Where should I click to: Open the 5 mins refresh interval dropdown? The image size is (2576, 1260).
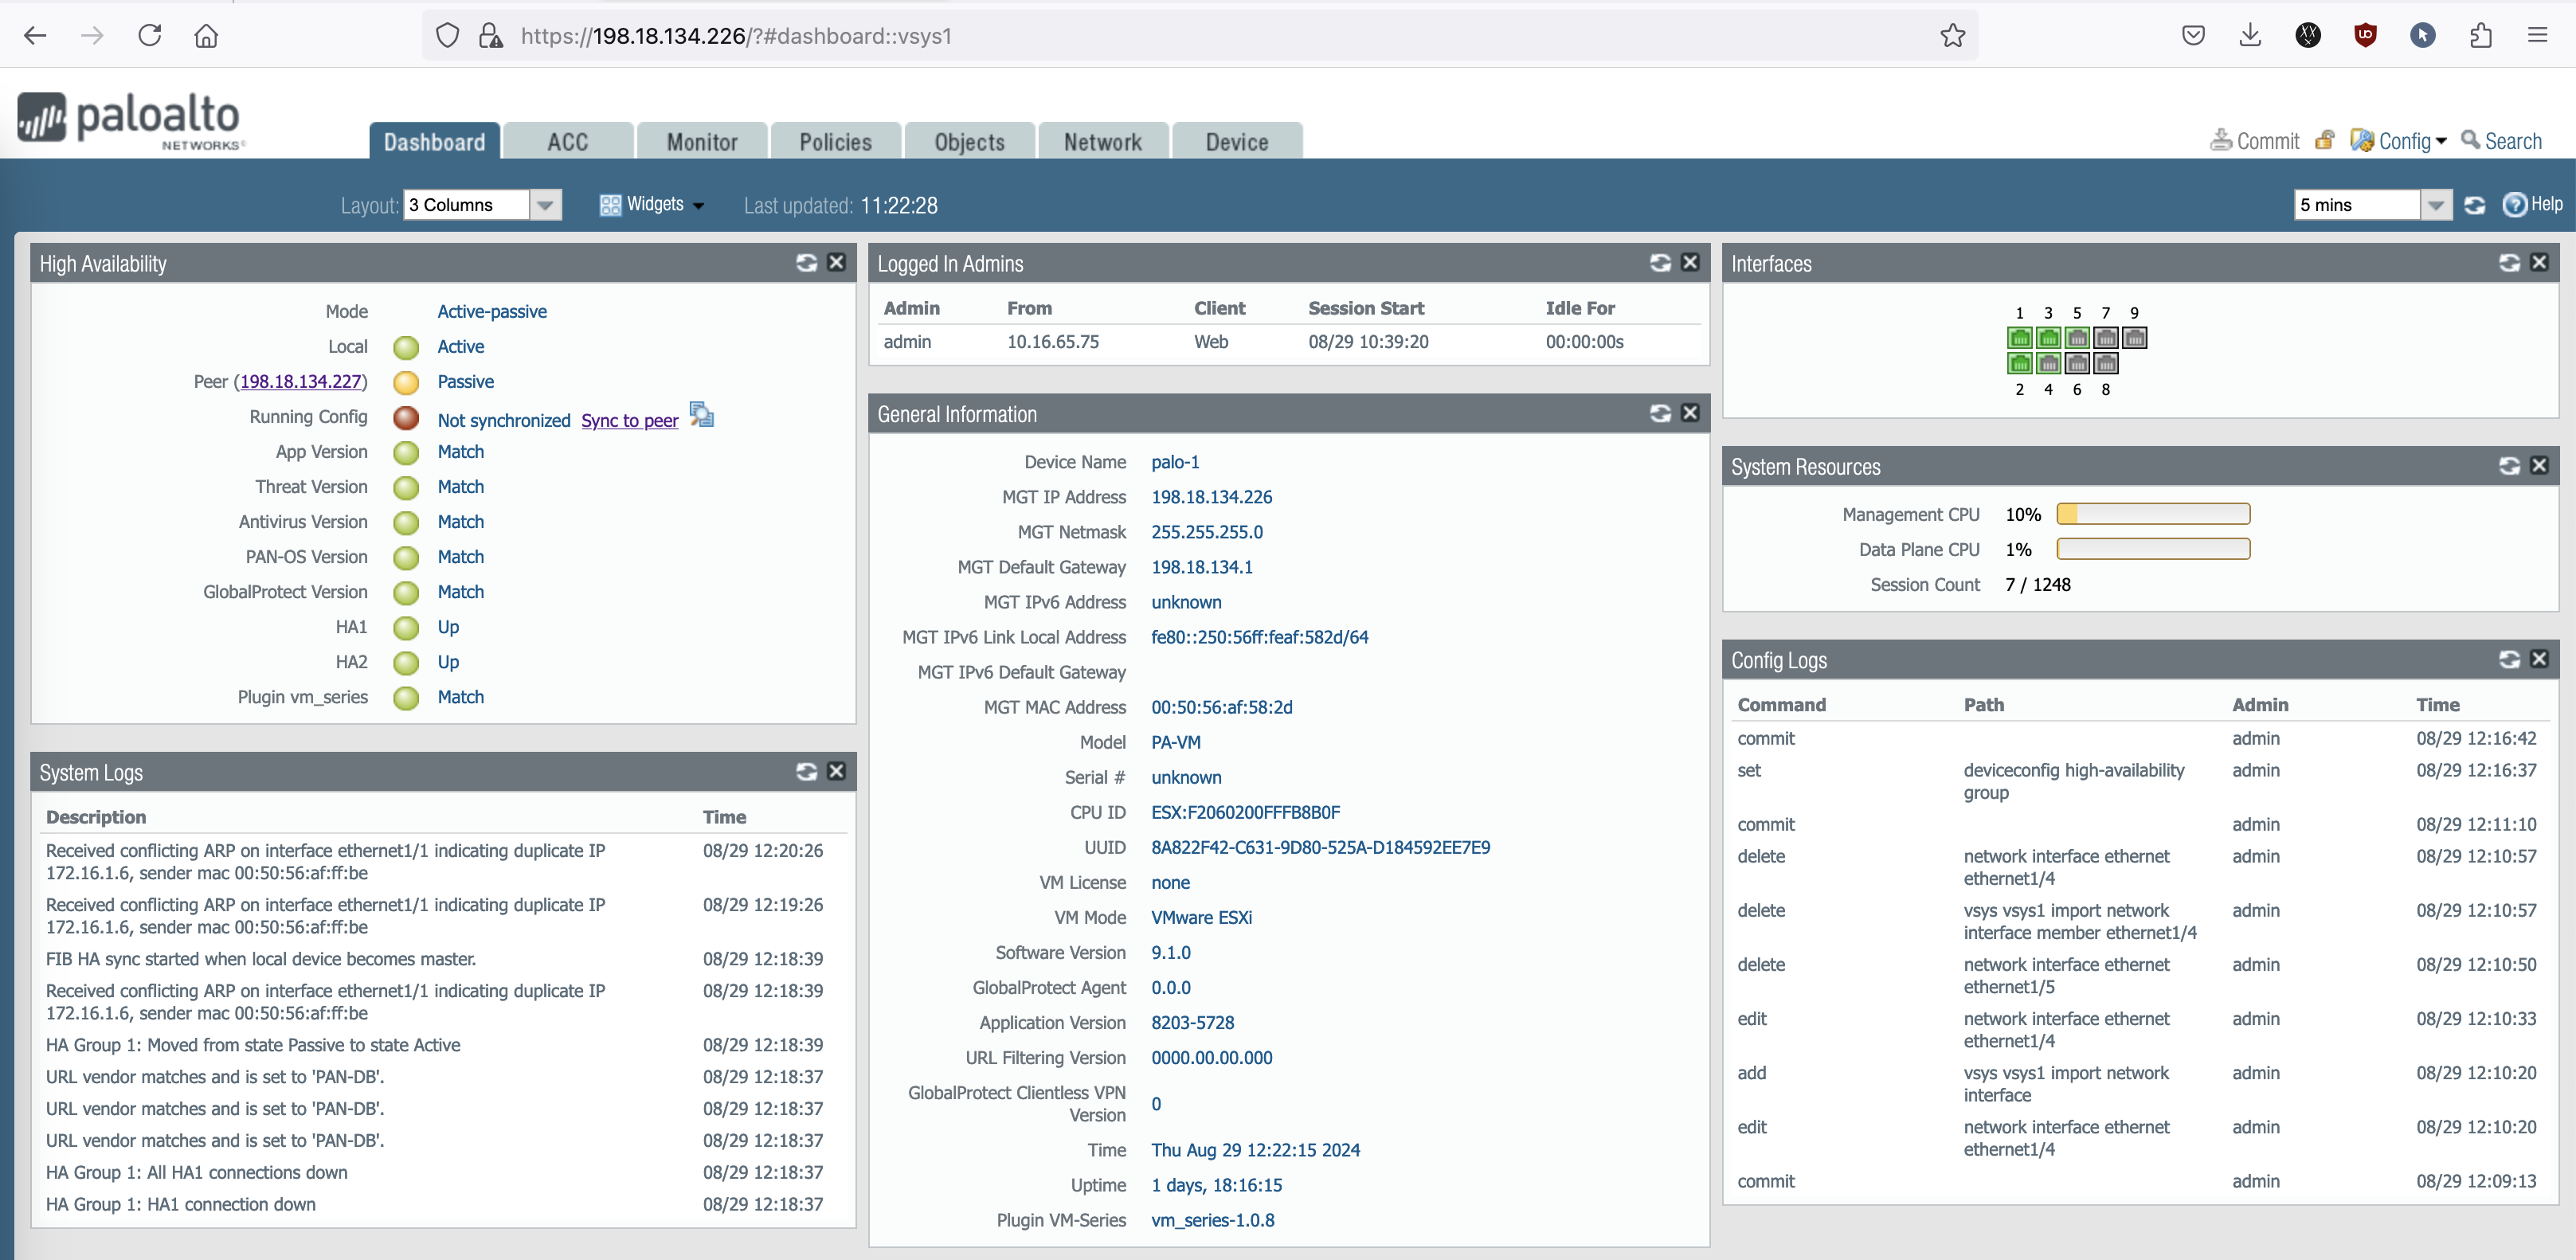pos(2435,205)
